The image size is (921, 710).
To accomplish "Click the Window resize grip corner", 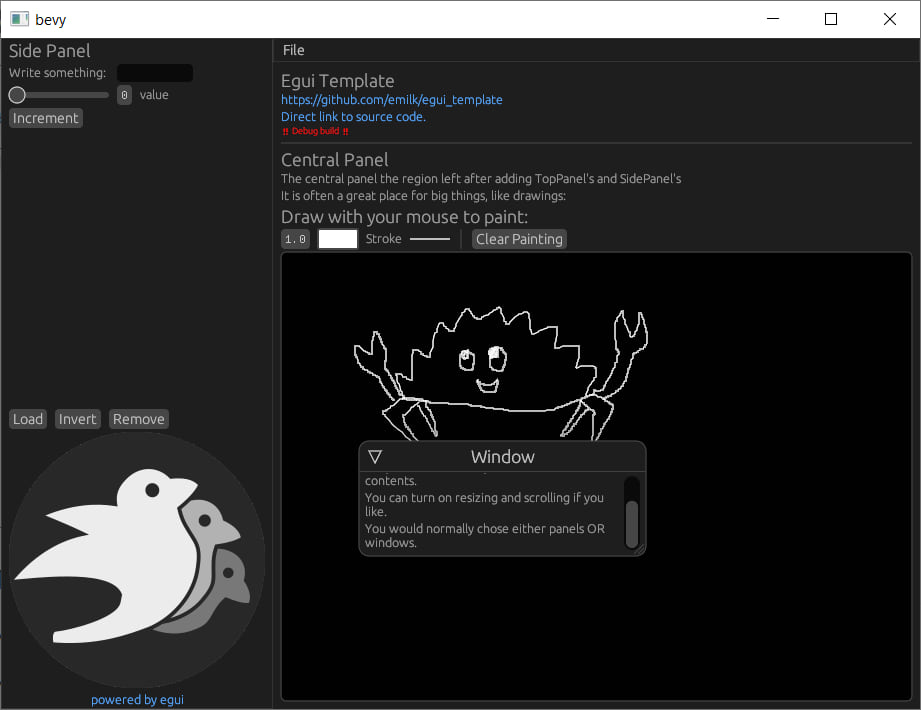I will point(640,549).
